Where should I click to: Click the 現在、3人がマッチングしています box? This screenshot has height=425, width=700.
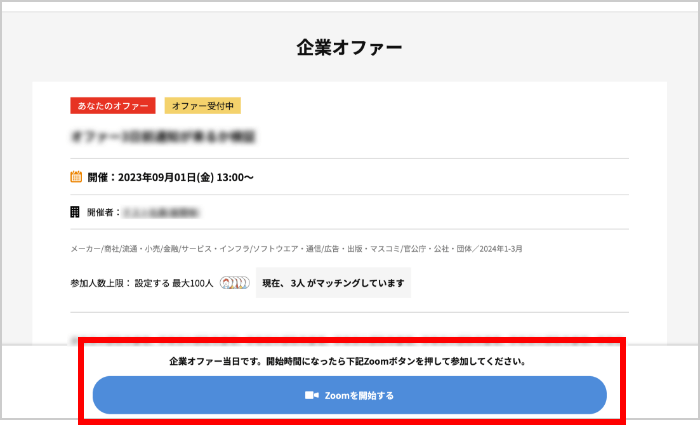333,283
